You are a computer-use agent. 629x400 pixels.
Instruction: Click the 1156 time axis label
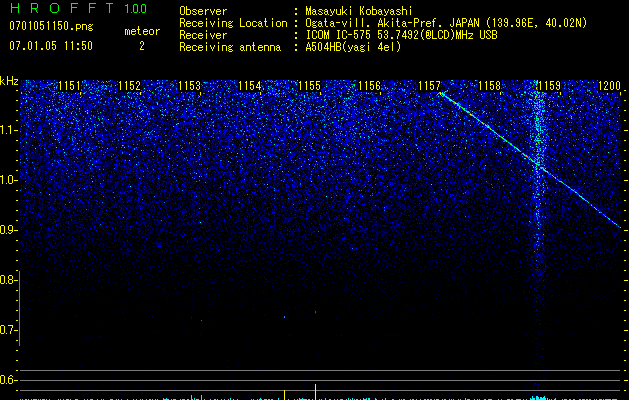click(x=369, y=86)
